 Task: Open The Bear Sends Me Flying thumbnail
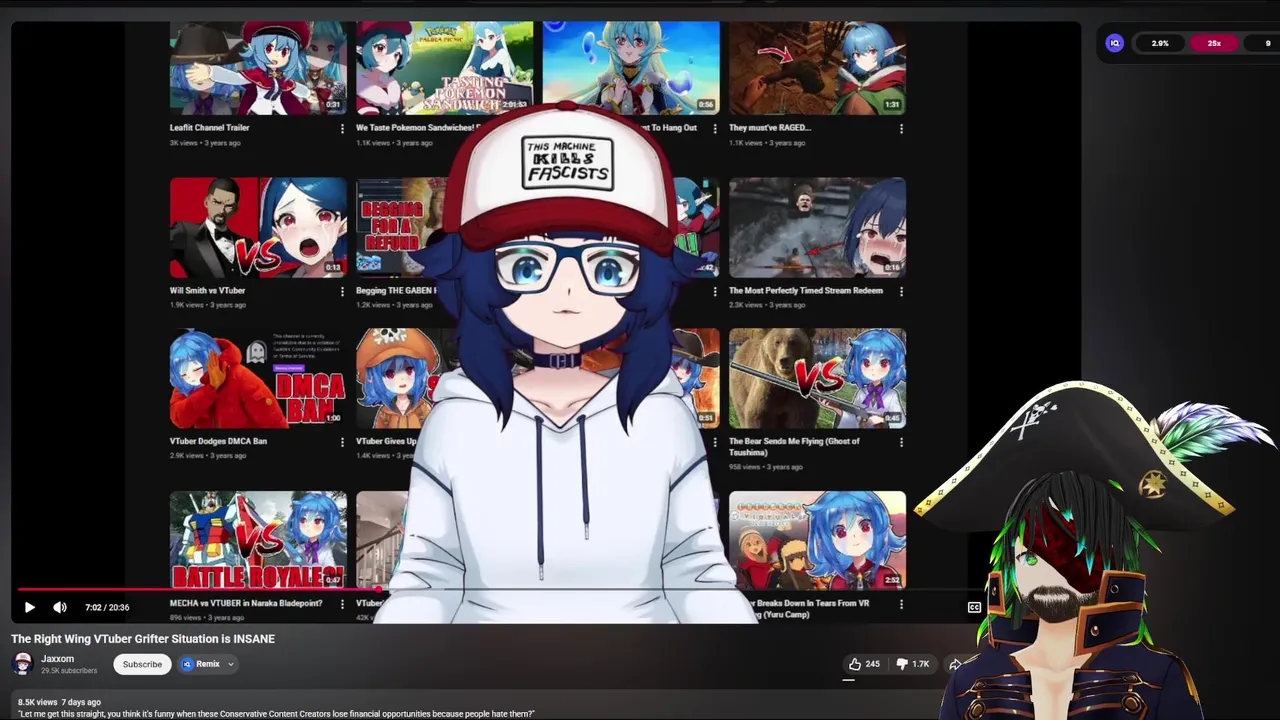(817, 378)
